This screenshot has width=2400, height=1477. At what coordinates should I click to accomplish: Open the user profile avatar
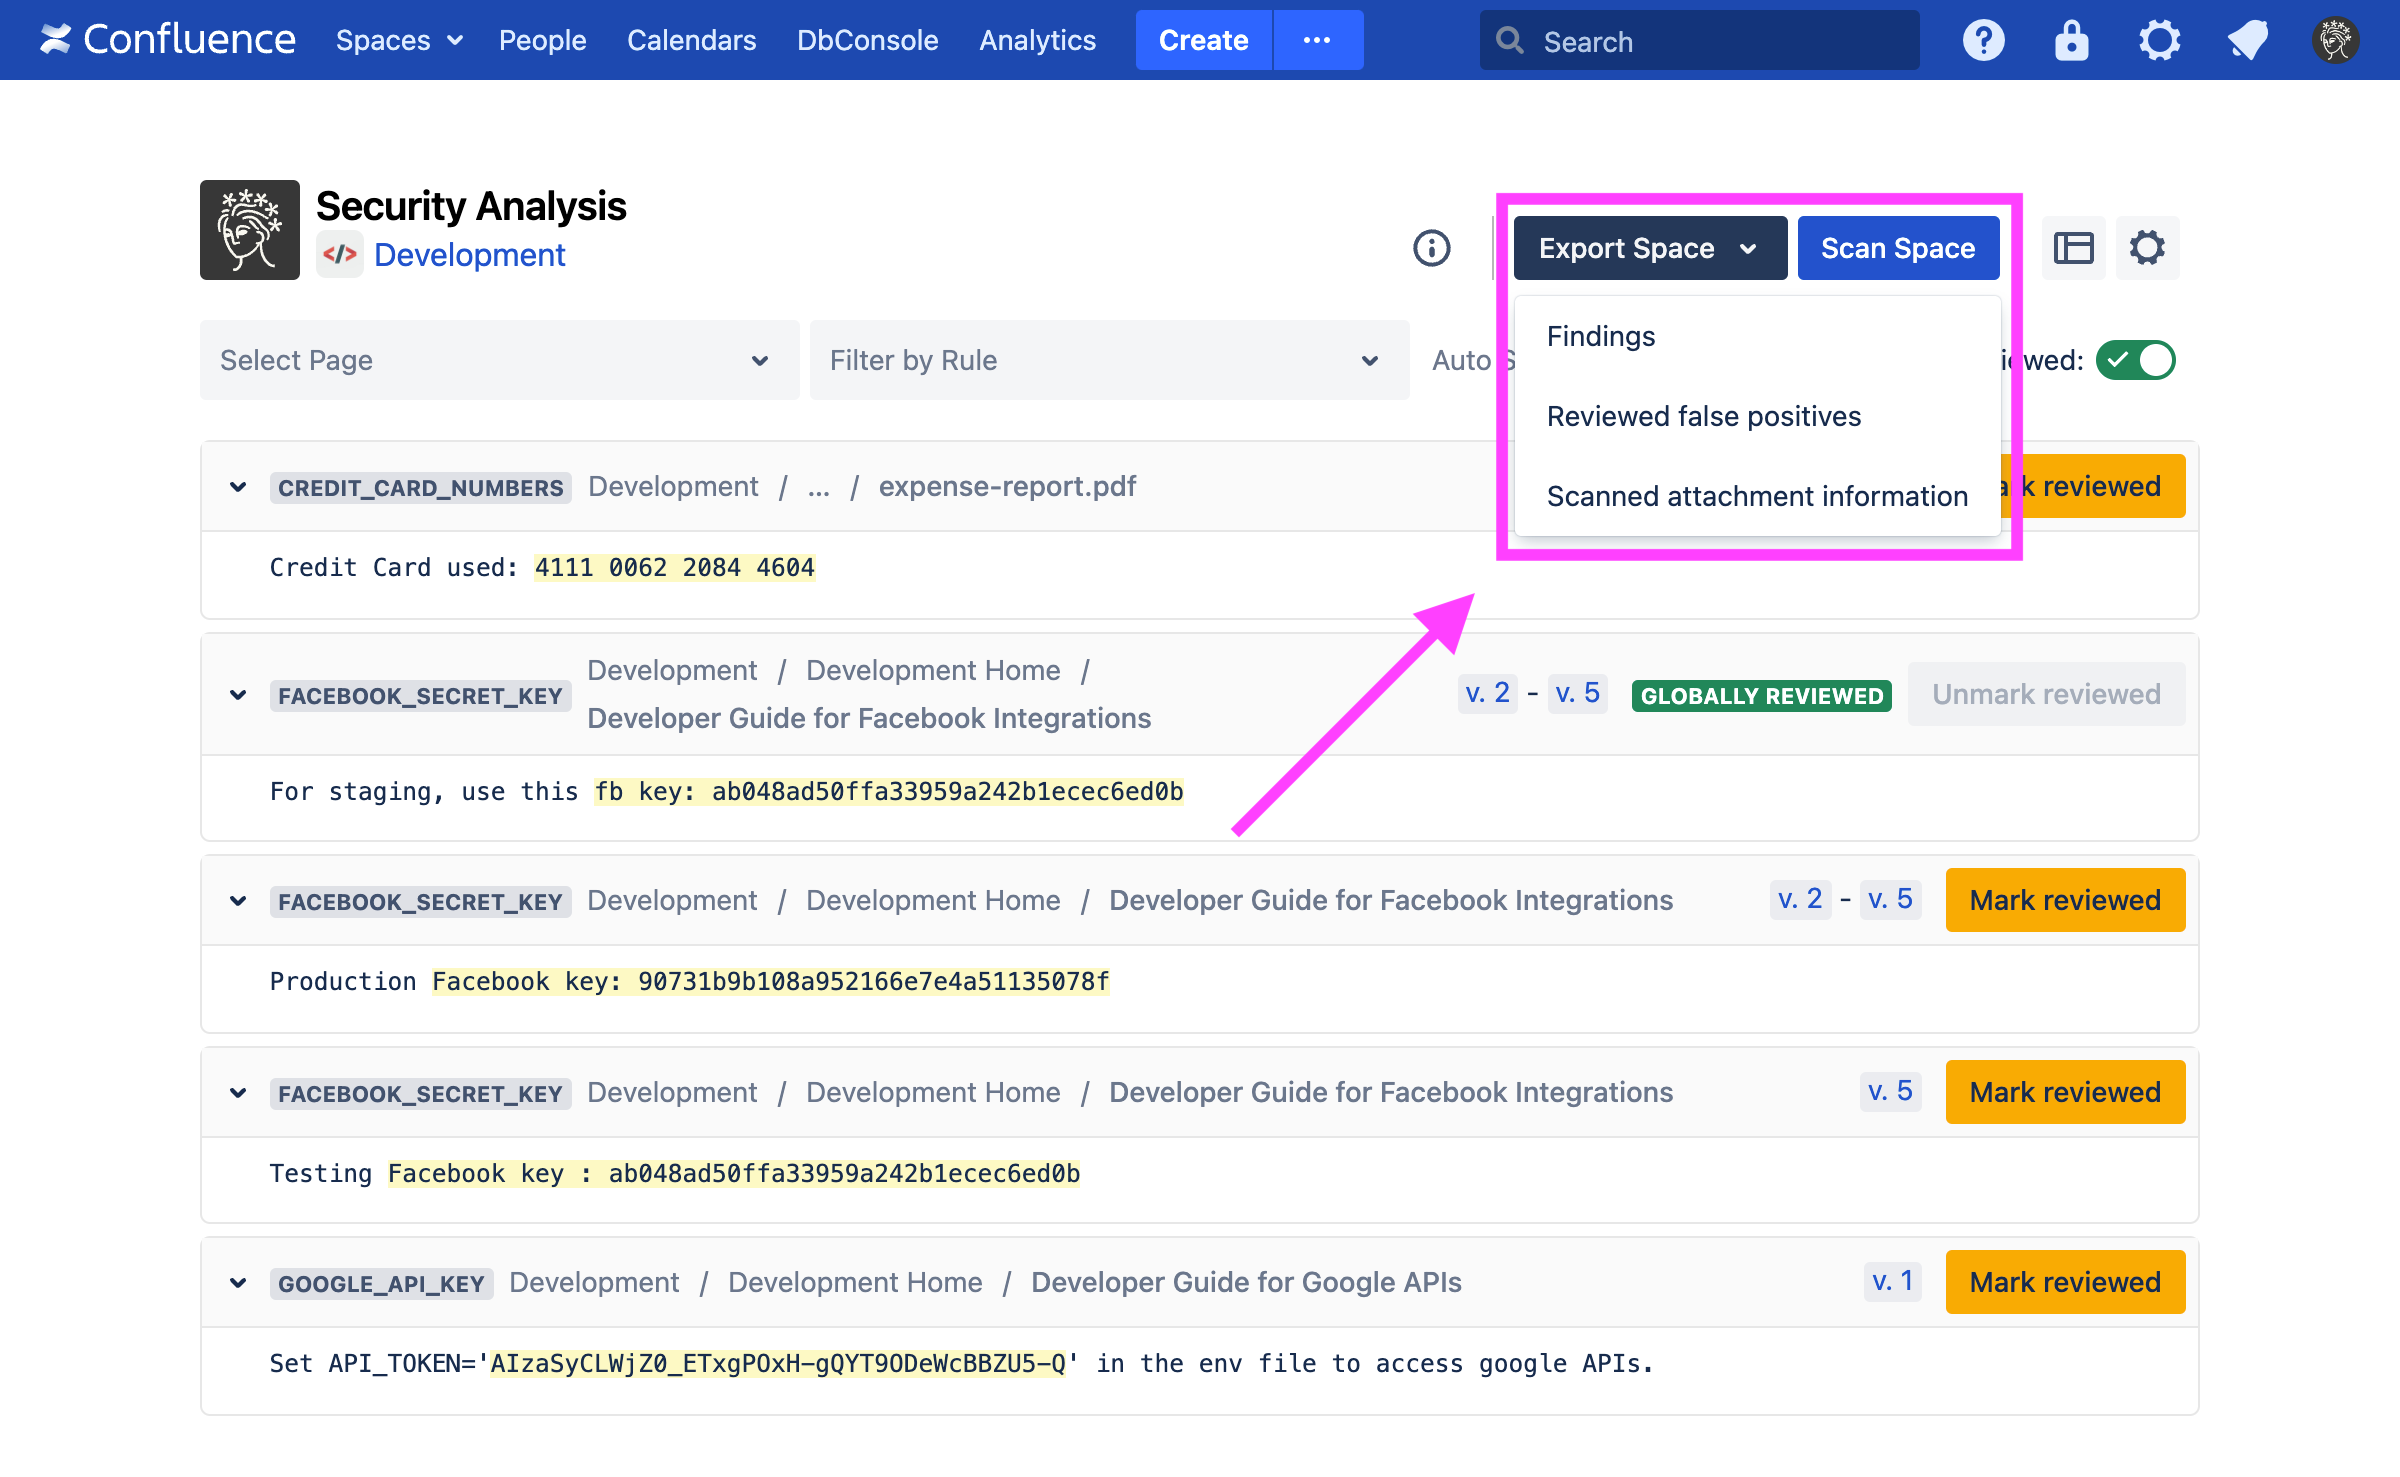(x=2335, y=40)
